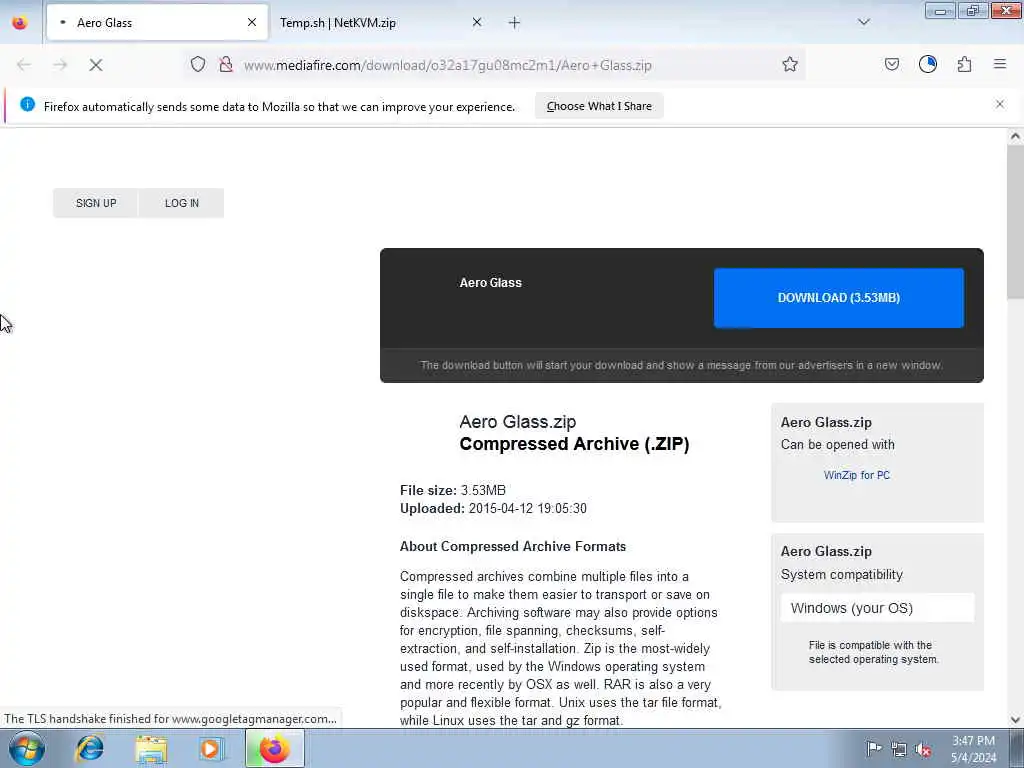Open the Firefox account icon

tap(927, 64)
